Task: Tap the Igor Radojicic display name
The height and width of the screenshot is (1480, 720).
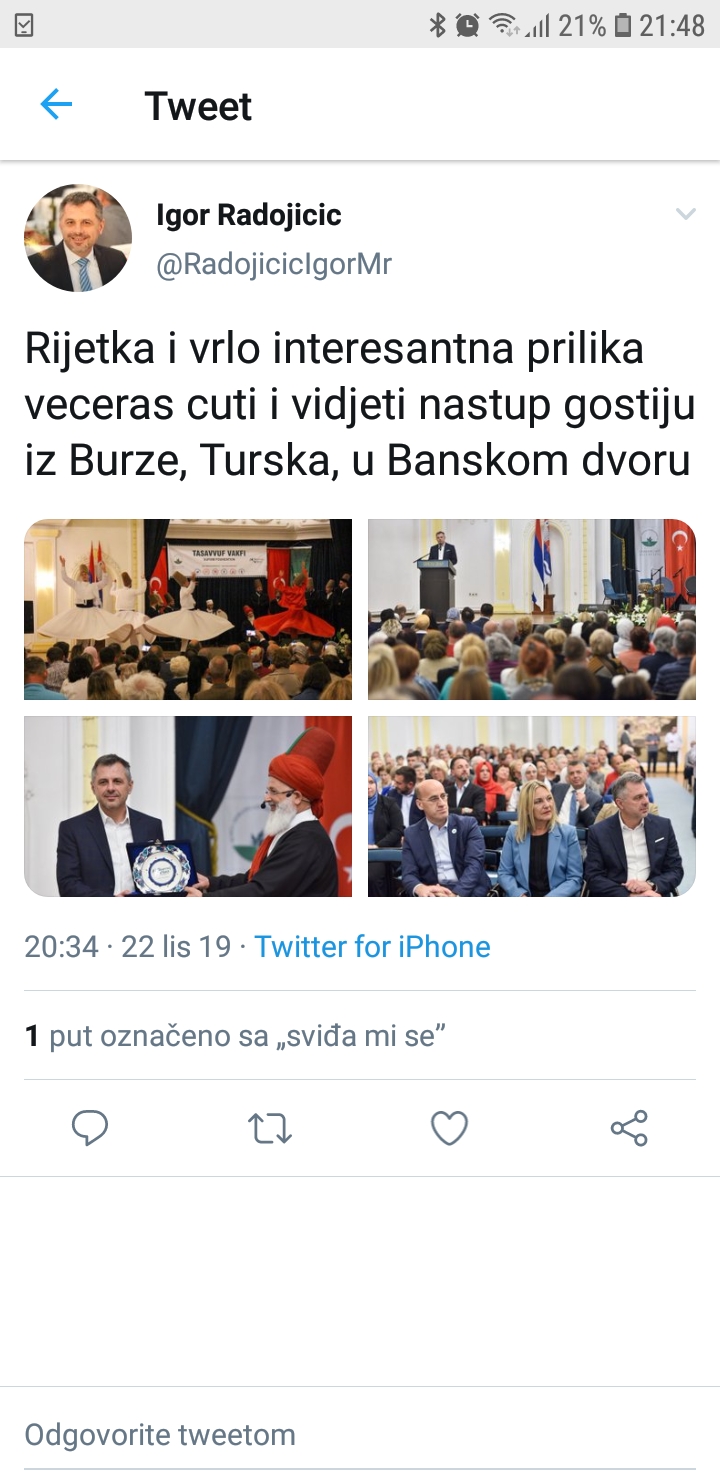Action: [x=249, y=215]
